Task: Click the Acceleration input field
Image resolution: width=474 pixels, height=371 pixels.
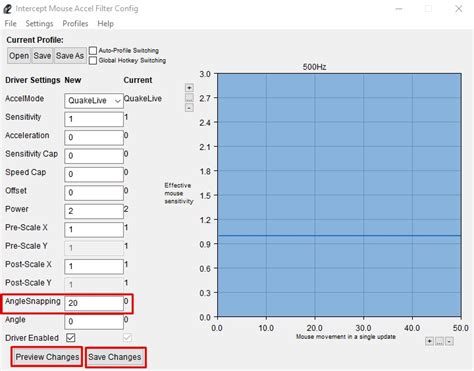Action: (94, 137)
